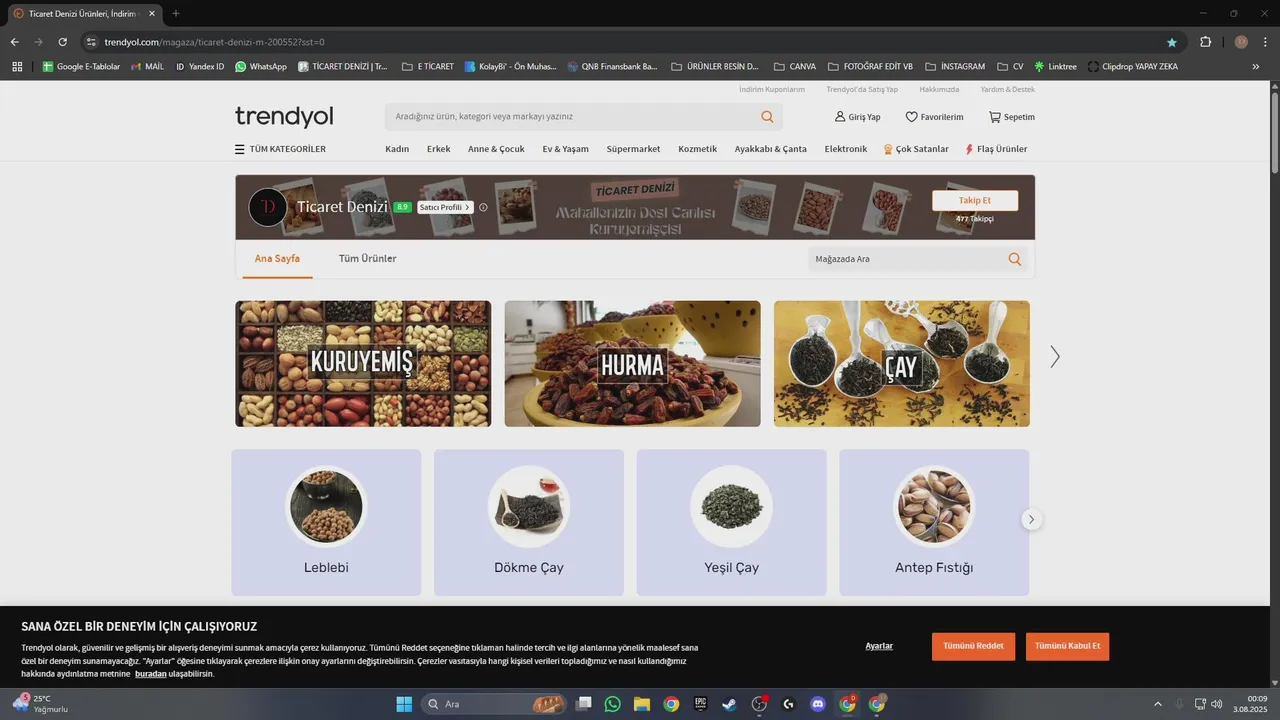The image size is (1280, 720).
Task: Open Clipdrop YAPAY ZEKA bookmark
Action: pos(1132,66)
